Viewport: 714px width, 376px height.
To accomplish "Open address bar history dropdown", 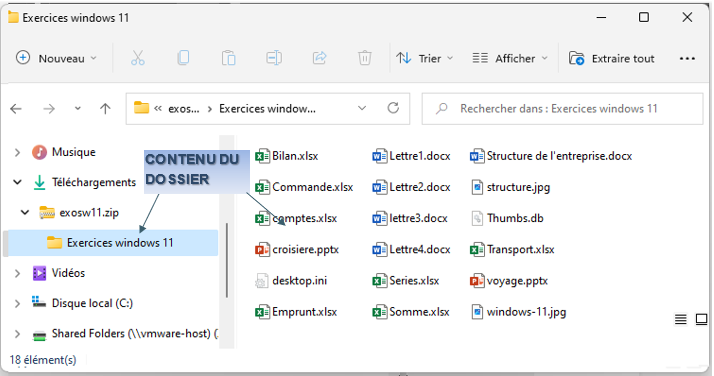I will [362, 108].
